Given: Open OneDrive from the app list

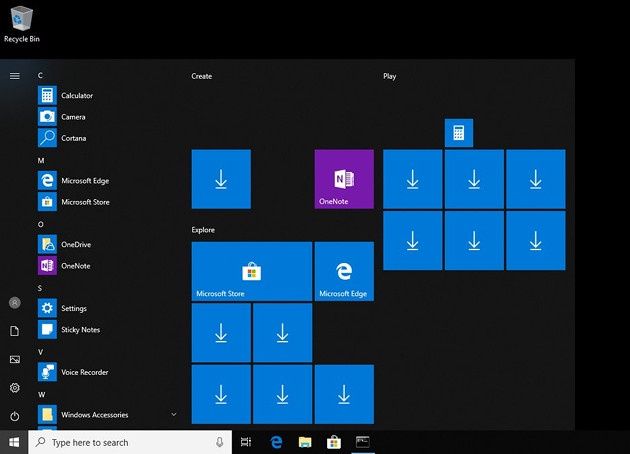Looking at the screenshot, I should point(65,245).
